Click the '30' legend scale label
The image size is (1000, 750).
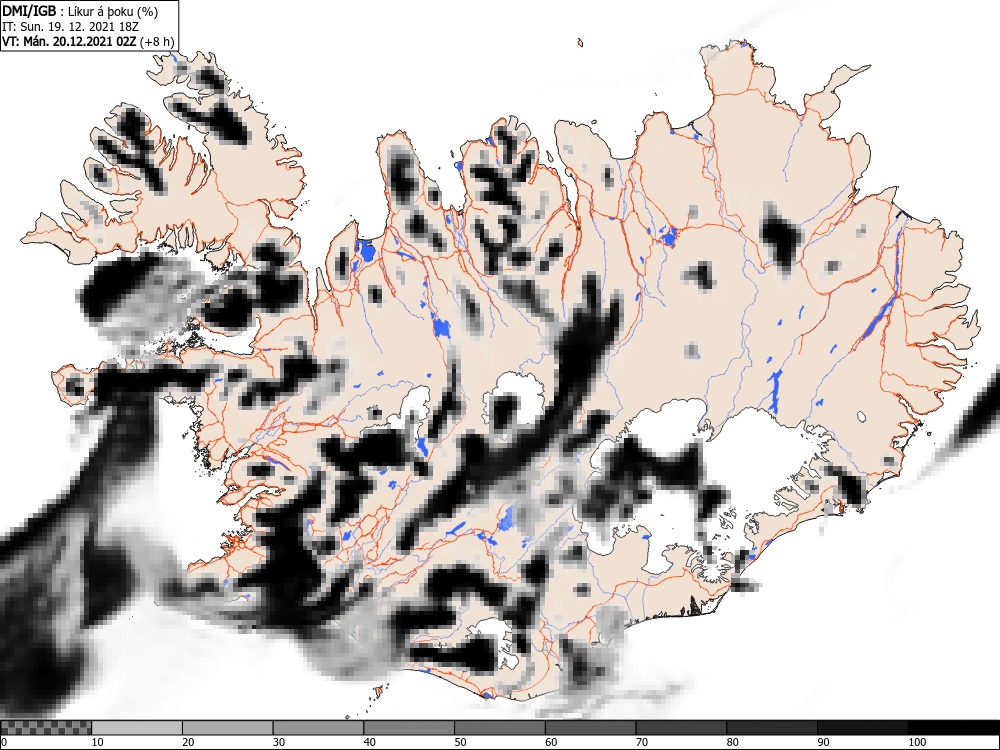279,742
